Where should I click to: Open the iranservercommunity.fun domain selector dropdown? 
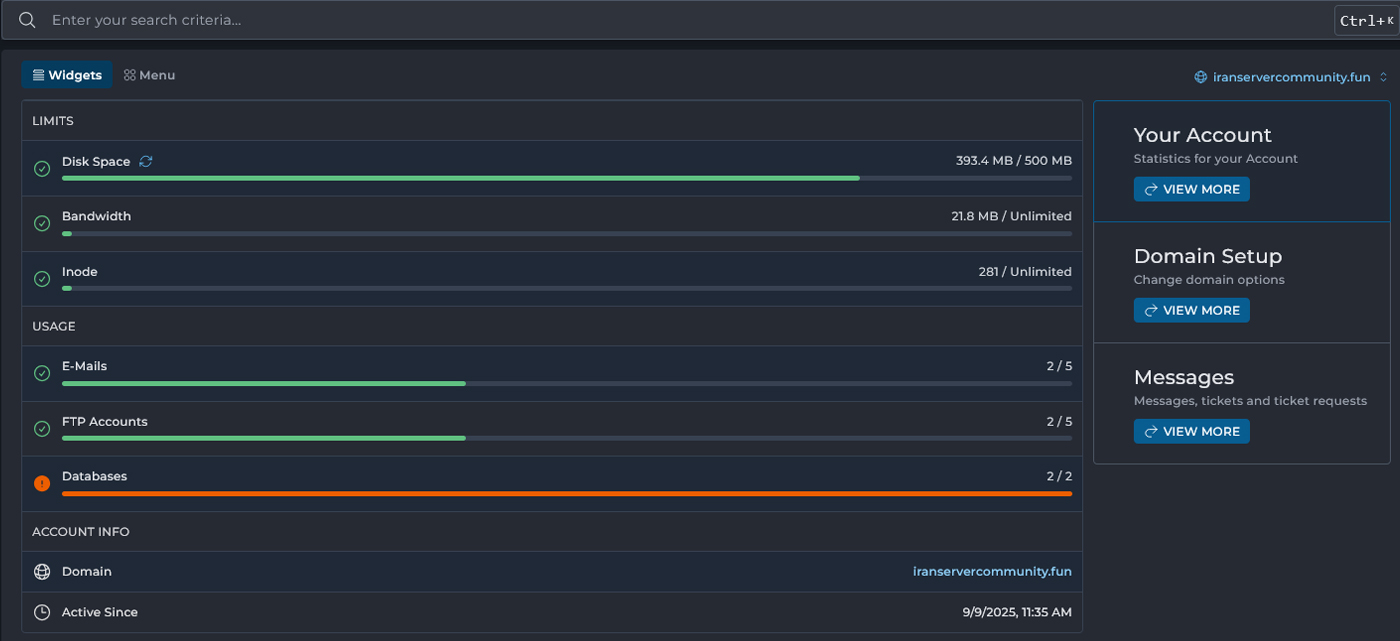pyautogui.click(x=1290, y=77)
